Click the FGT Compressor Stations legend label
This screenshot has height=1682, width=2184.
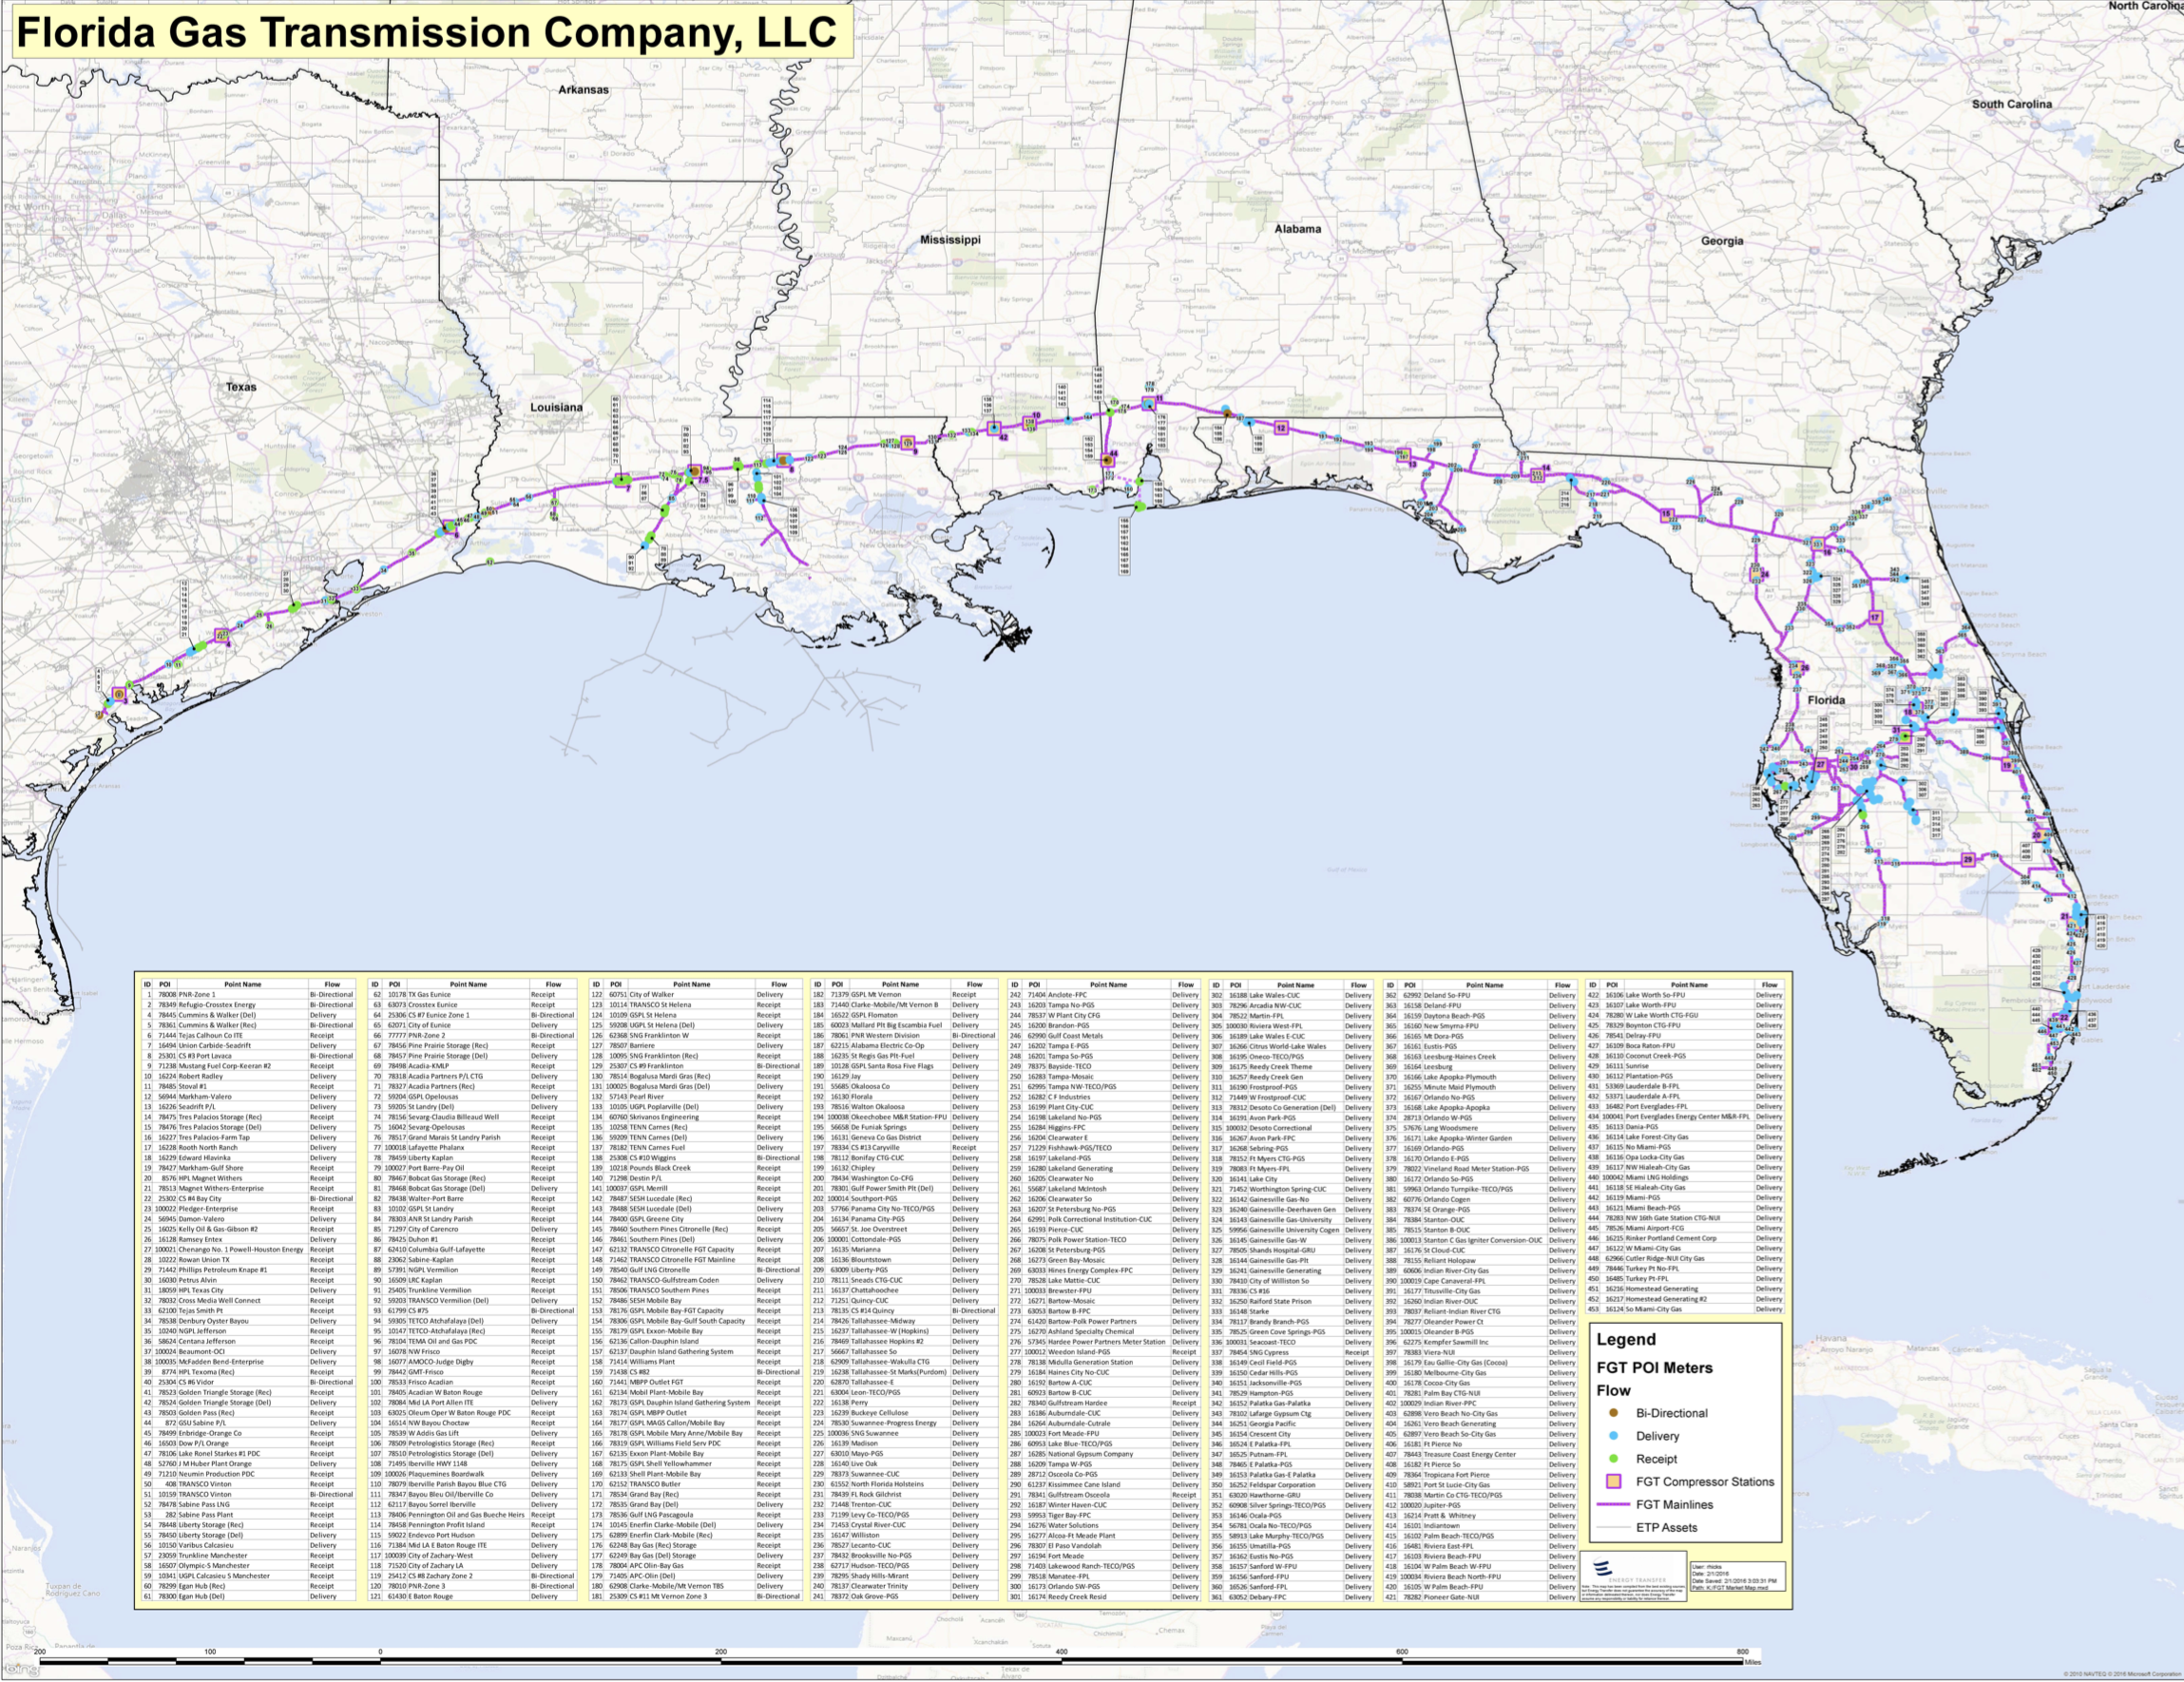click(x=1705, y=1482)
